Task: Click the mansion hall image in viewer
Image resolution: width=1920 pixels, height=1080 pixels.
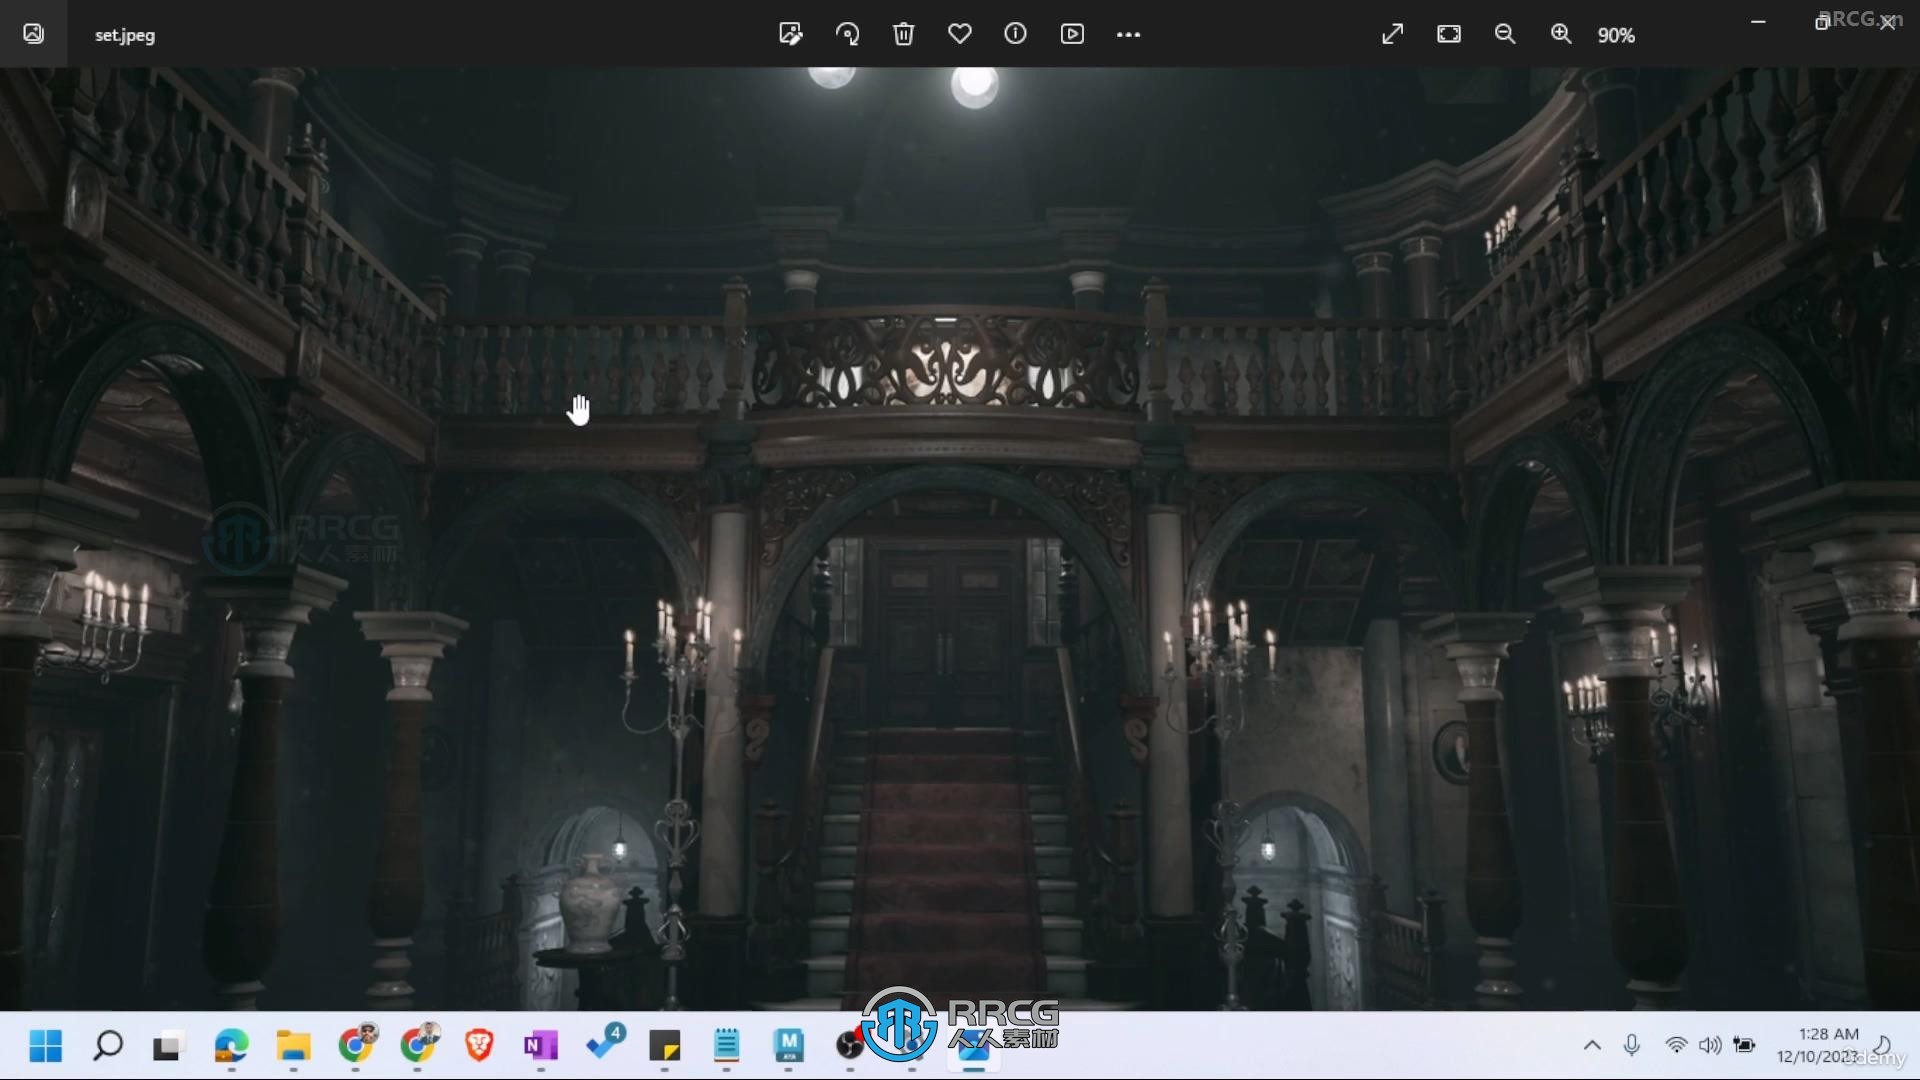Action: (x=960, y=539)
